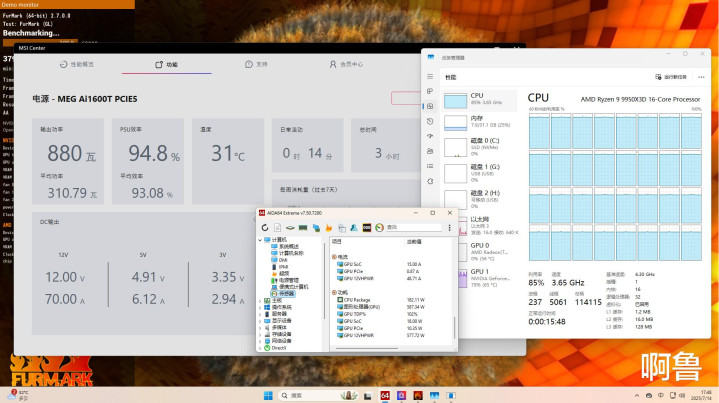Click the AIDA64 clipboard toolbar icon
This screenshot has height=403, width=719.
342,227
